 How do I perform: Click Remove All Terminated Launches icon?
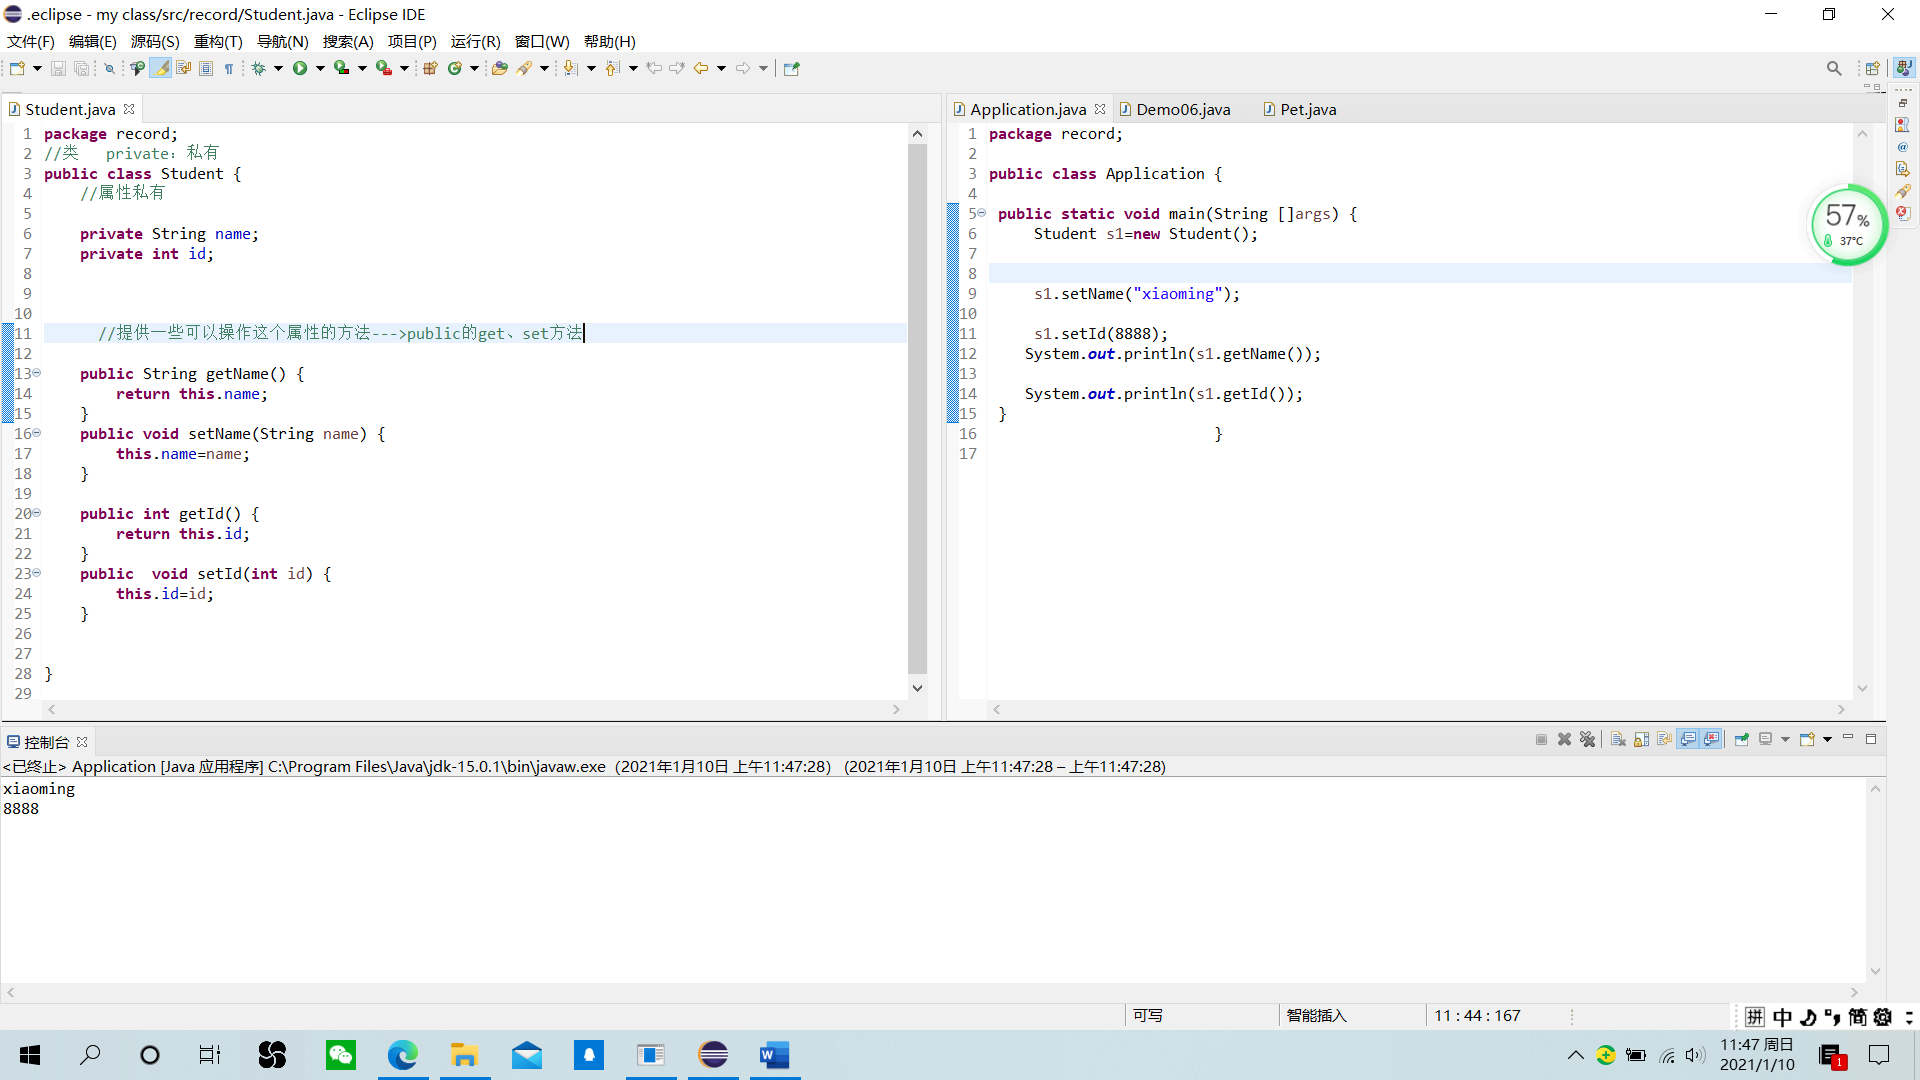point(1587,740)
